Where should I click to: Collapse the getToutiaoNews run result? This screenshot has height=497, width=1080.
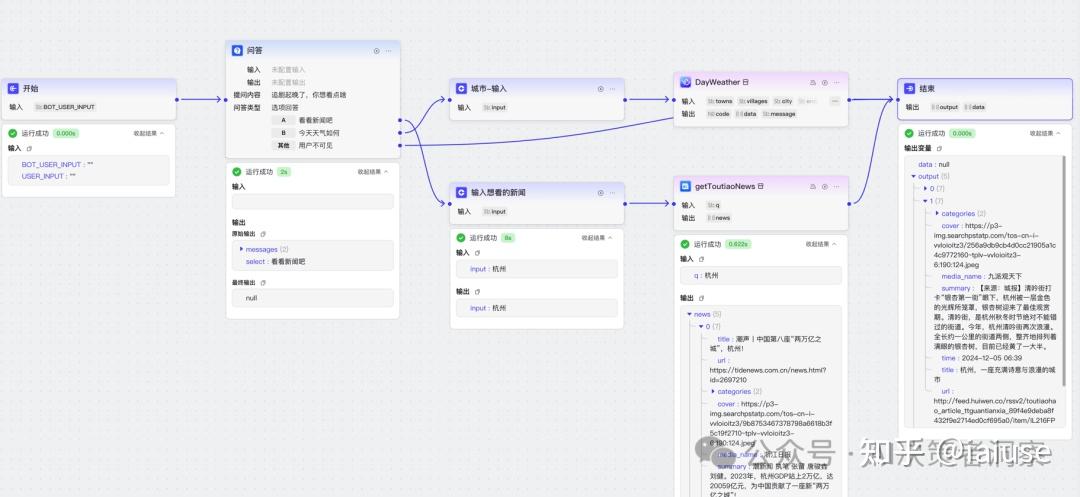point(822,244)
